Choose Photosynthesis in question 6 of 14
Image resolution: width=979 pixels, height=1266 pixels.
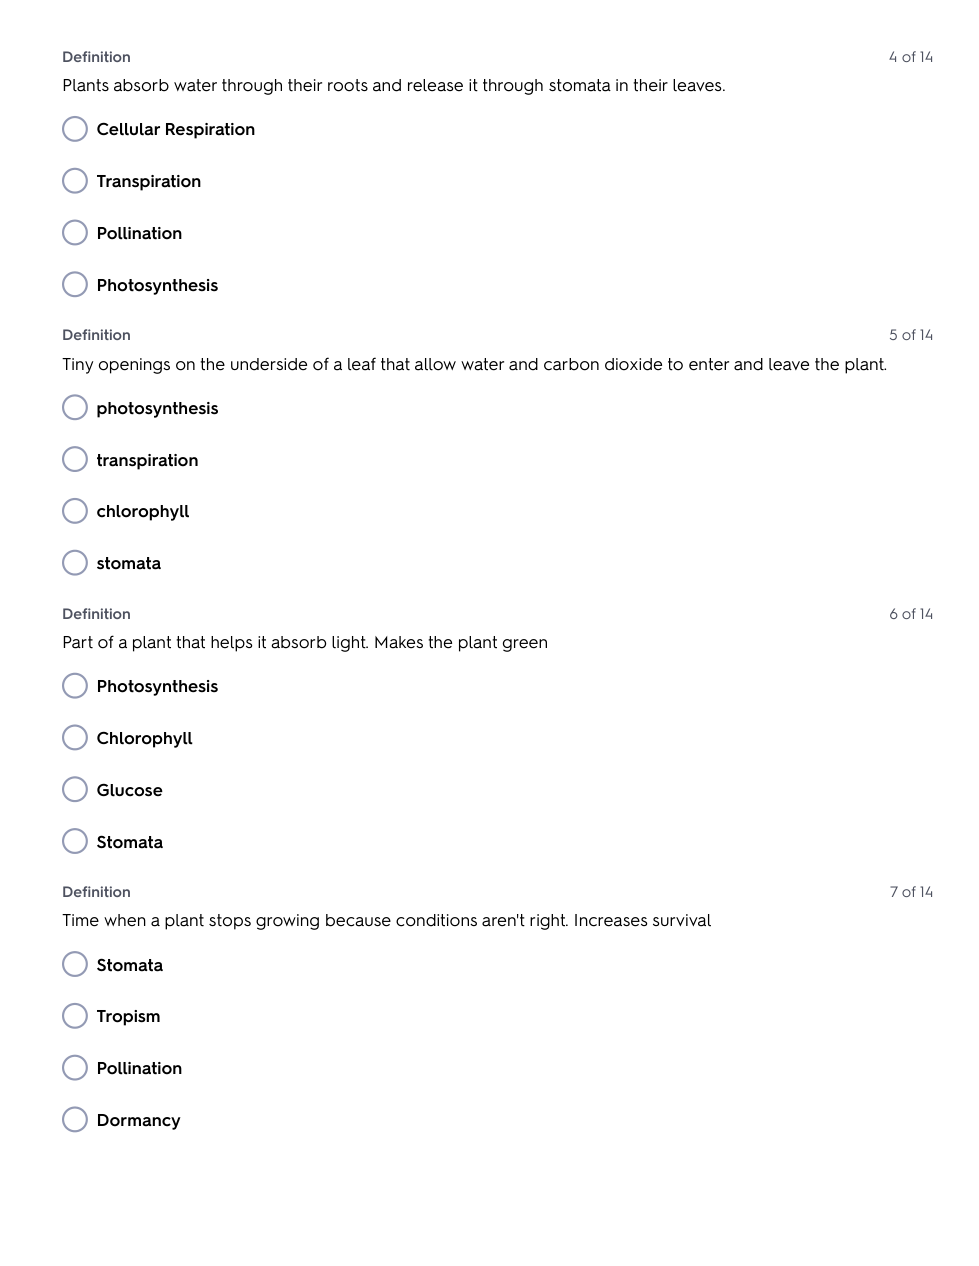[x=75, y=686]
